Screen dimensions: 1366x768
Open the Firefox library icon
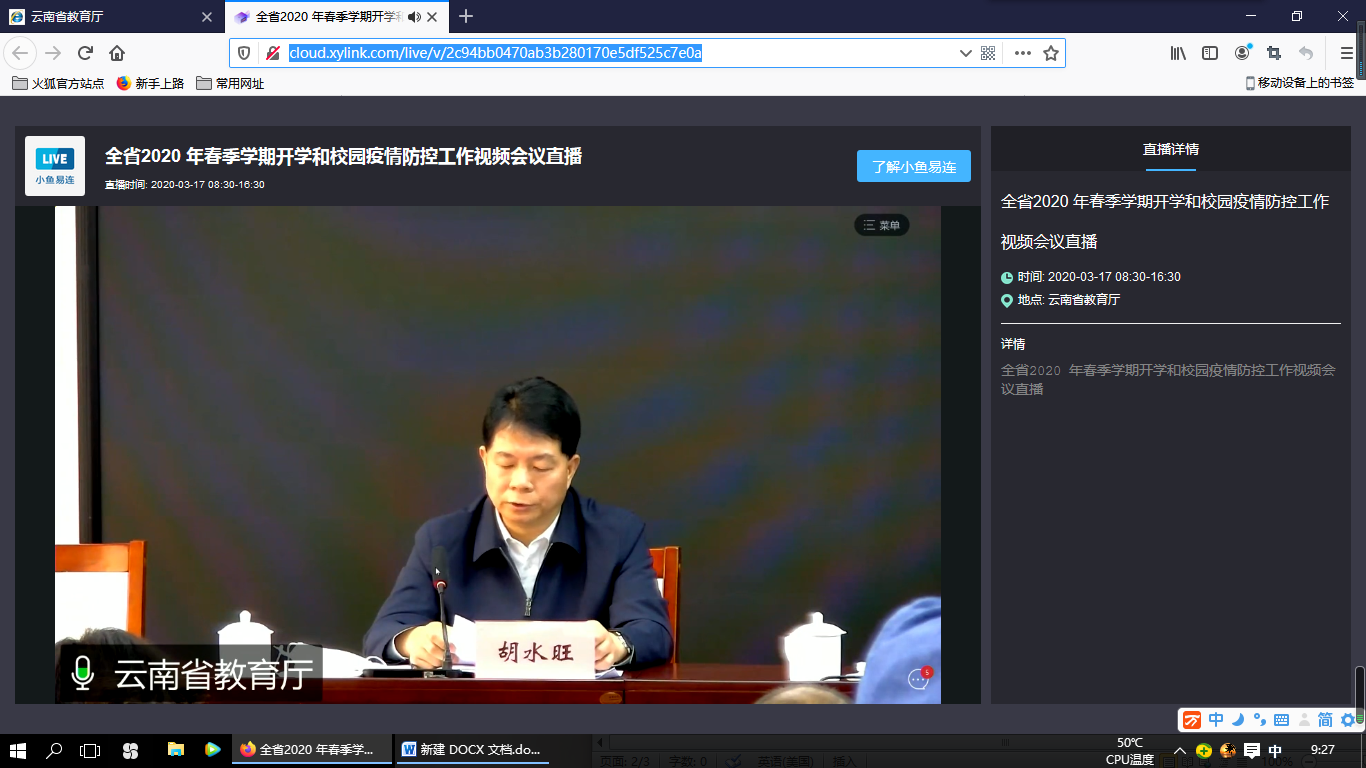1178,53
